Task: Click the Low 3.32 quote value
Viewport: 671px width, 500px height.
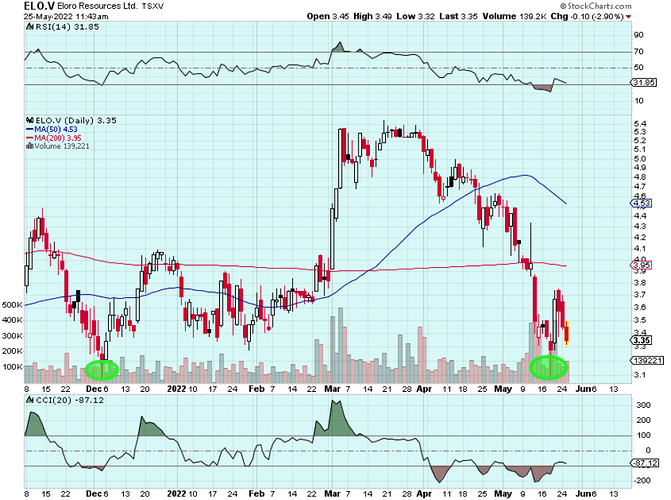Action: (416, 17)
